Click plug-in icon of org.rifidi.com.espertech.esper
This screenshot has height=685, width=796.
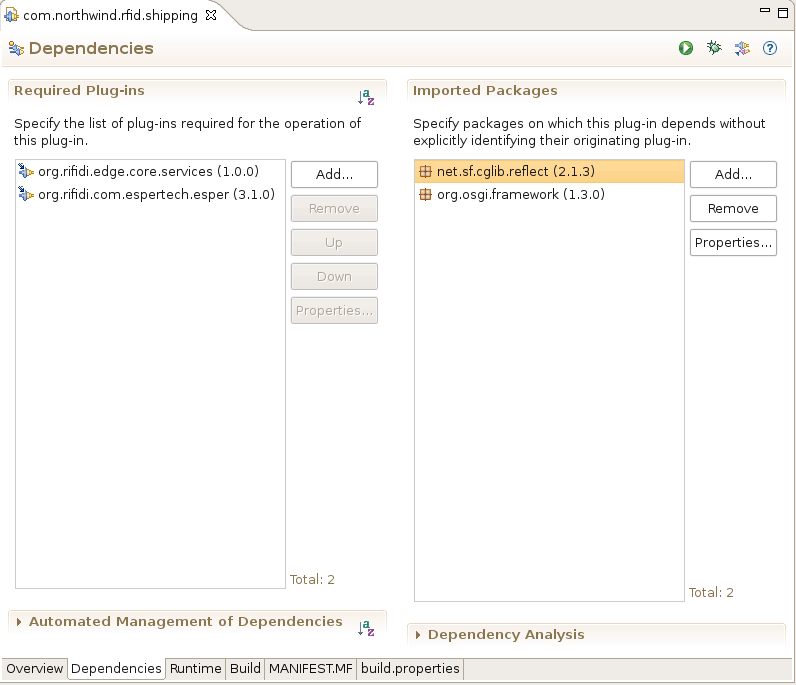[x=26, y=194]
